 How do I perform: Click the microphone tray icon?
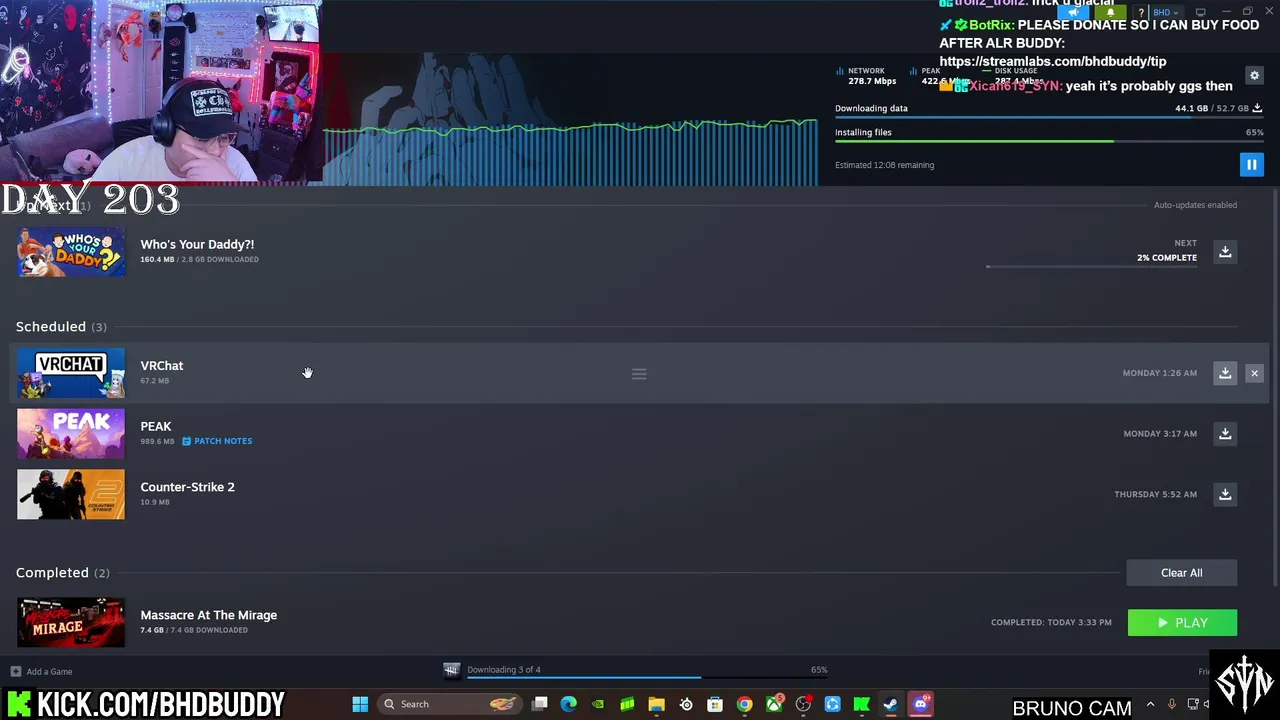pyautogui.click(x=1172, y=705)
